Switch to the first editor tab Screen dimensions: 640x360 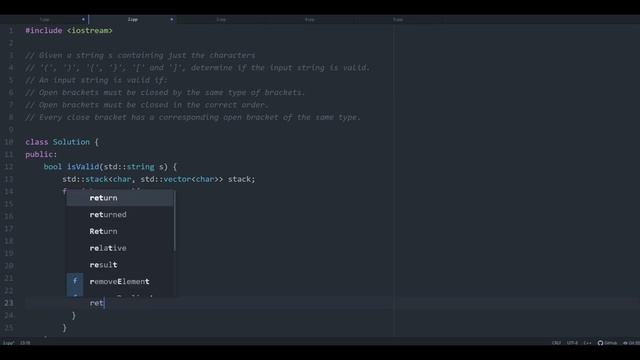44,19
